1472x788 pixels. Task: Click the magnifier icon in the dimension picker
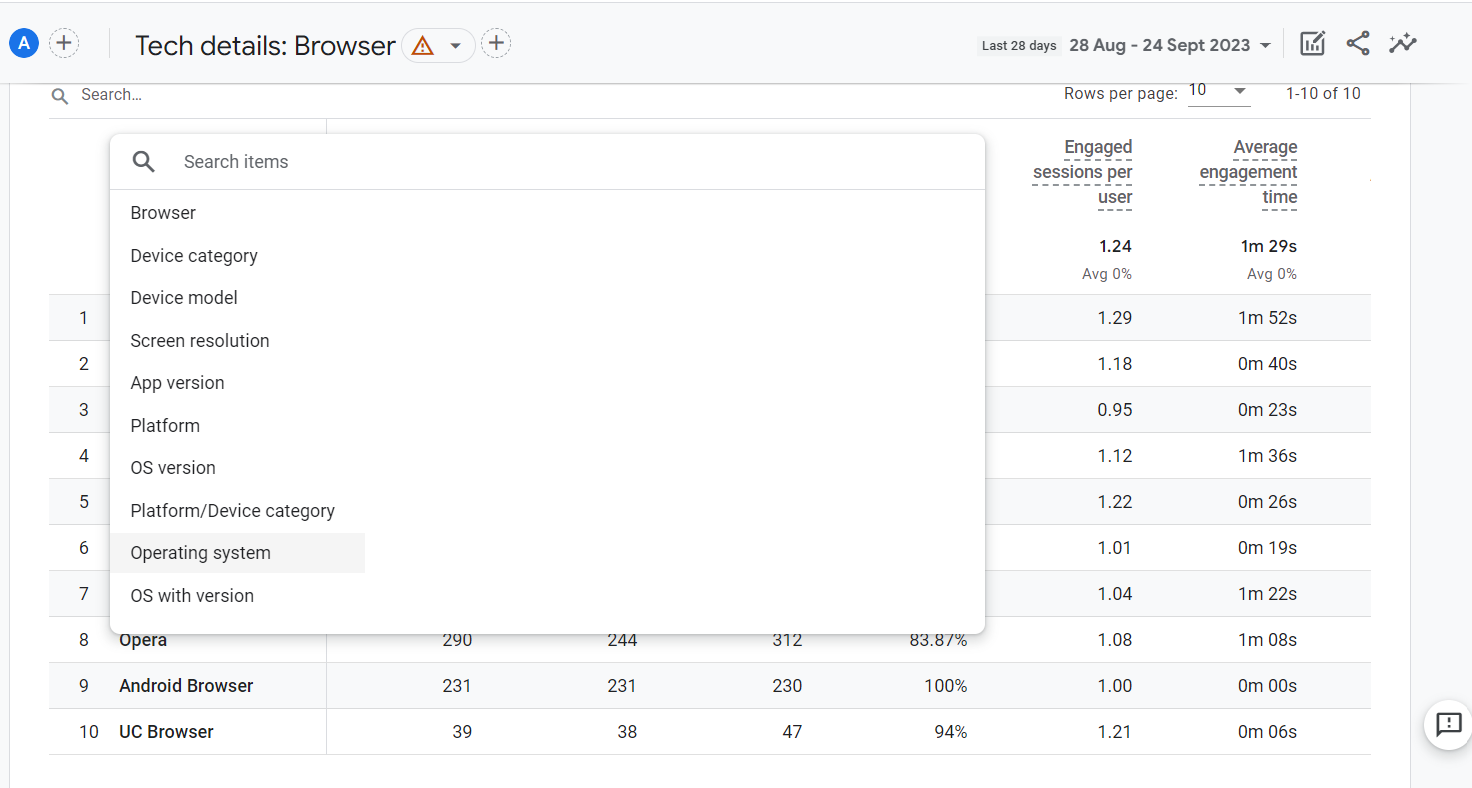pyautogui.click(x=144, y=162)
